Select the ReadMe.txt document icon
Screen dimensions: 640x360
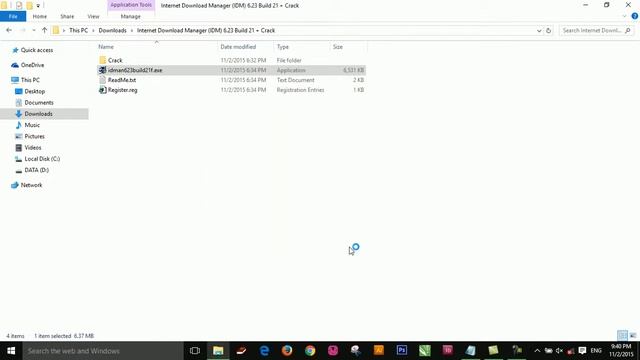click(x=102, y=80)
